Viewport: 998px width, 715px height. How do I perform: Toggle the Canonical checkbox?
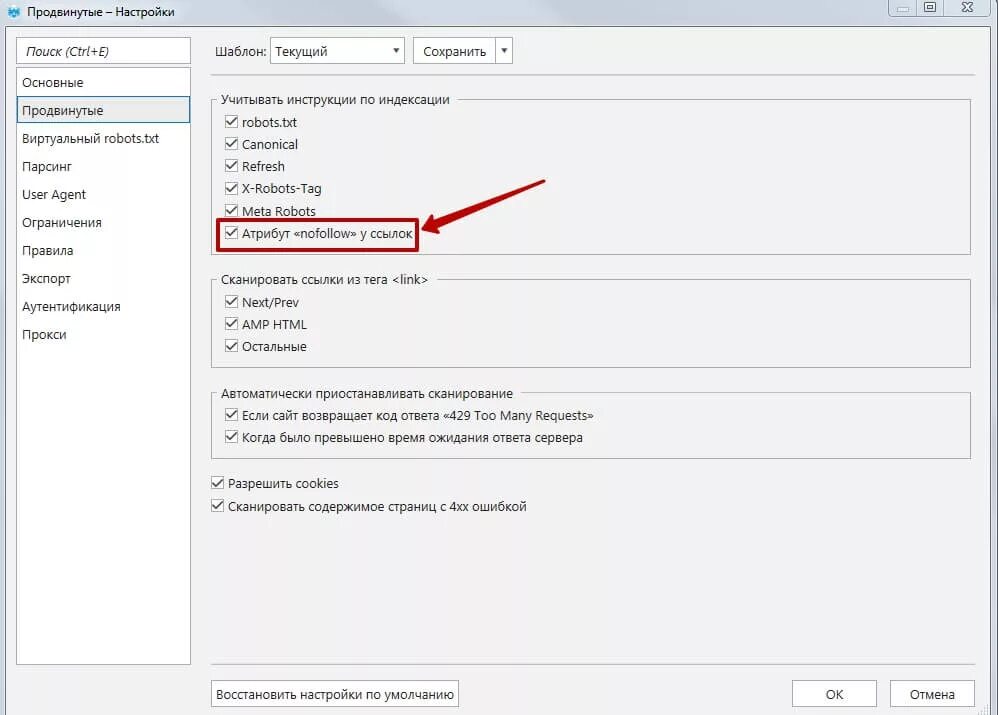[x=231, y=143]
